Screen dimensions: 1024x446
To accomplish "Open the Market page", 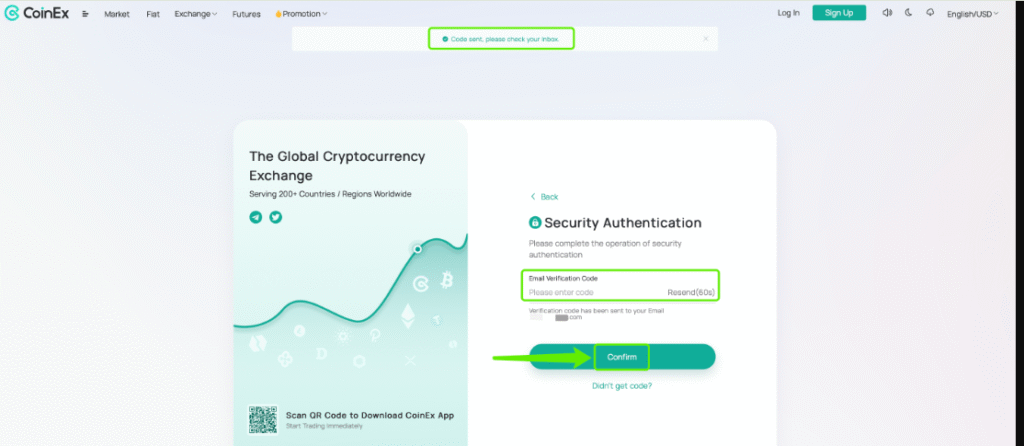I will tap(117, 14).
